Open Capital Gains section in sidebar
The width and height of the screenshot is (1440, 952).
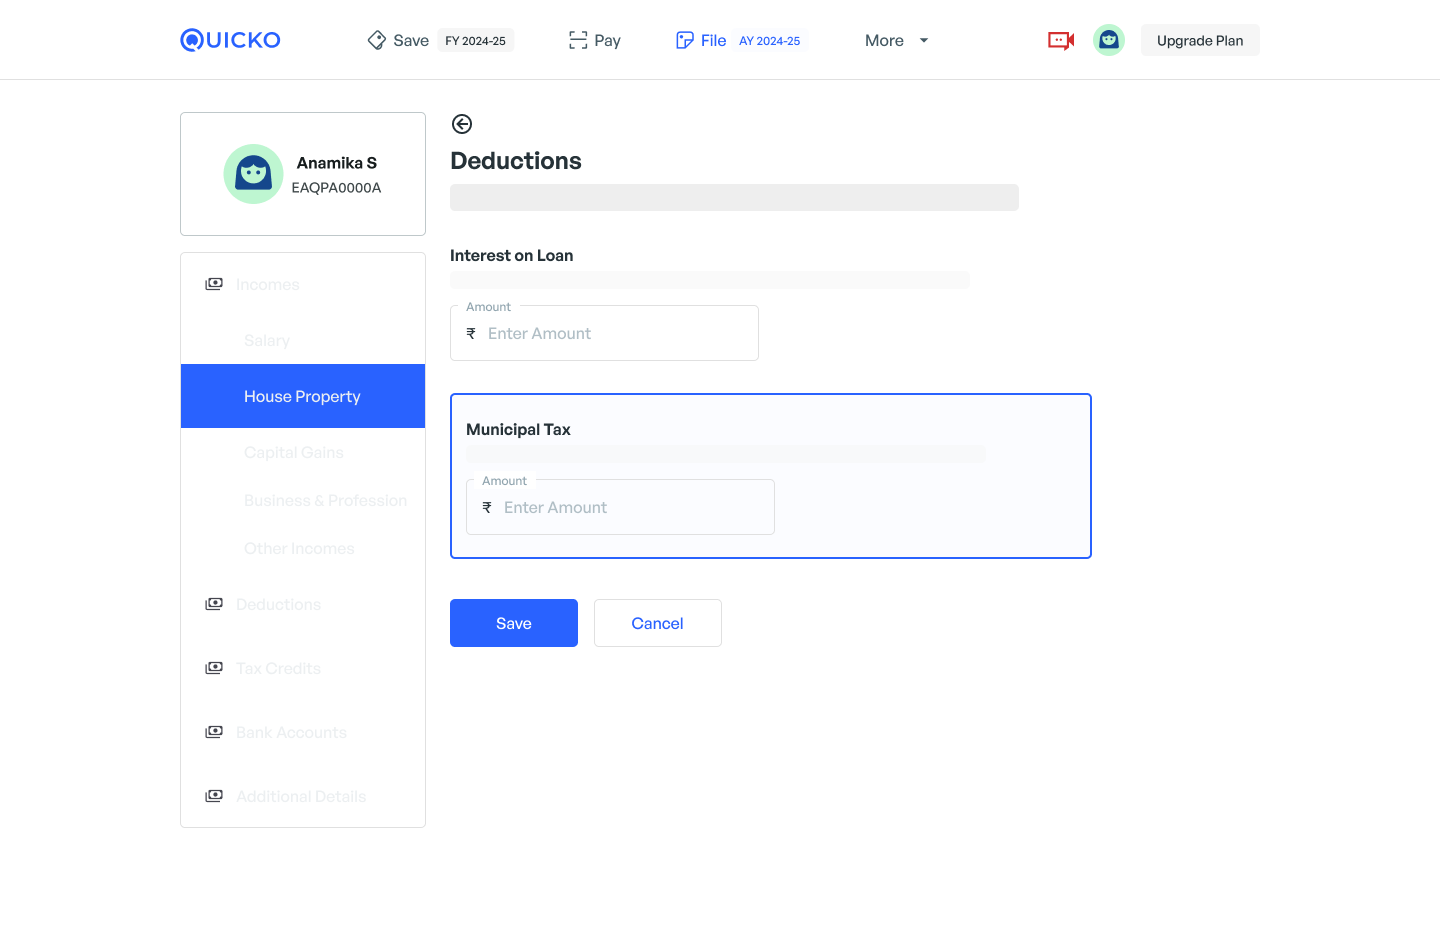click(x=294, y=452)
